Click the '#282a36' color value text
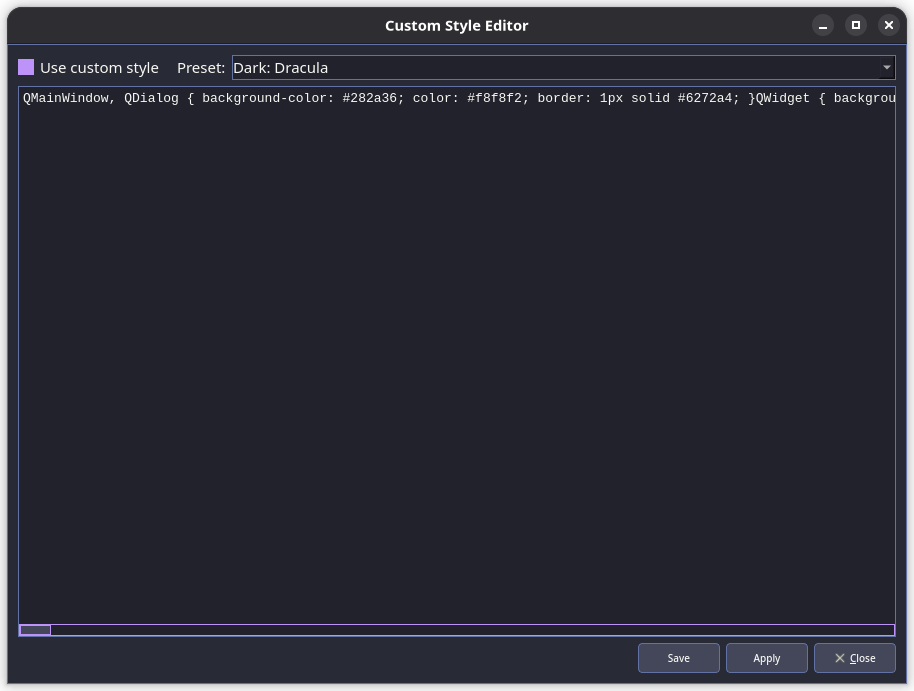The height and width of the screenshot is (691, 914). [x=370, y=98]
